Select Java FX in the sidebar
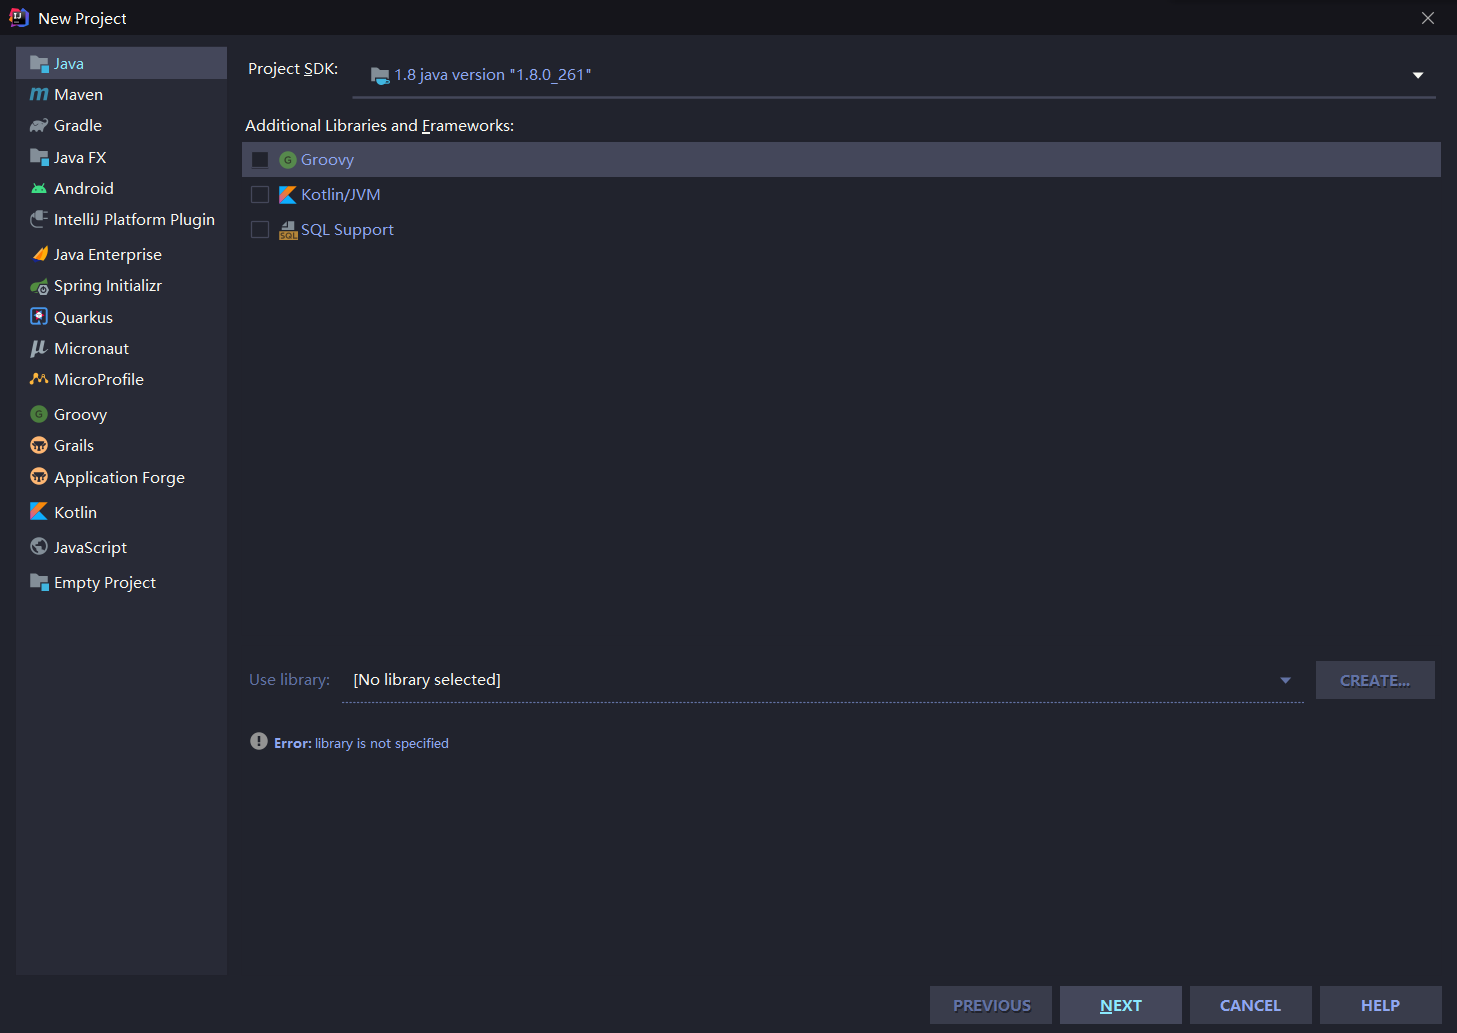The width and height of the screenshot is (1457, 1033). [122, 157]
